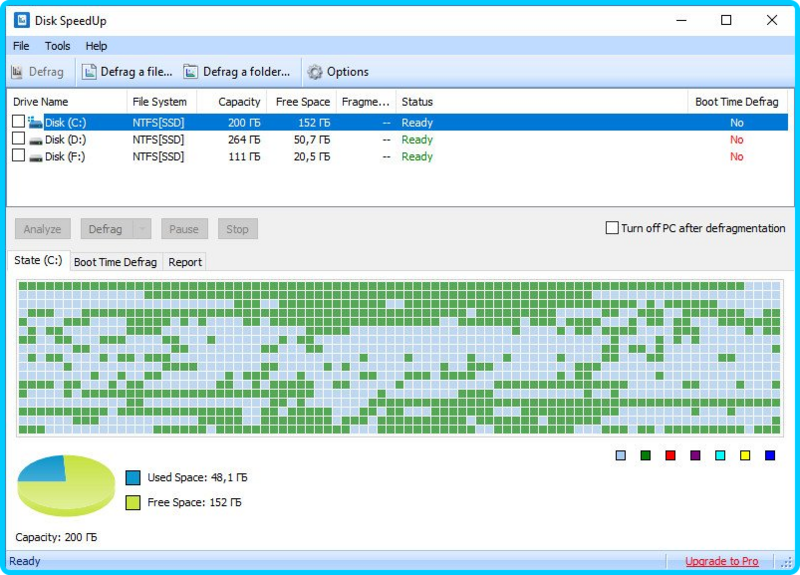Click the yellow legend color swatch

(745, 455)
